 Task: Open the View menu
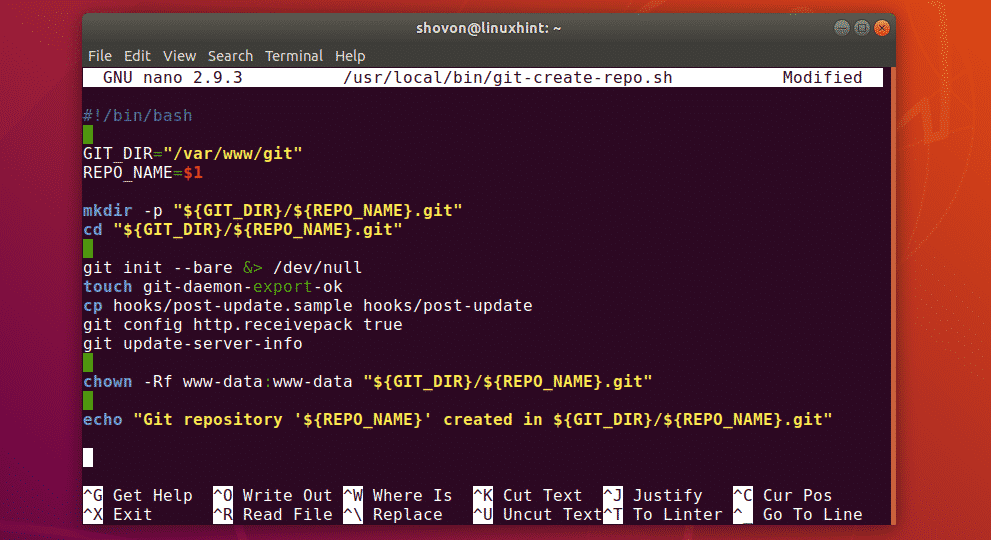[x=179, y=56]
